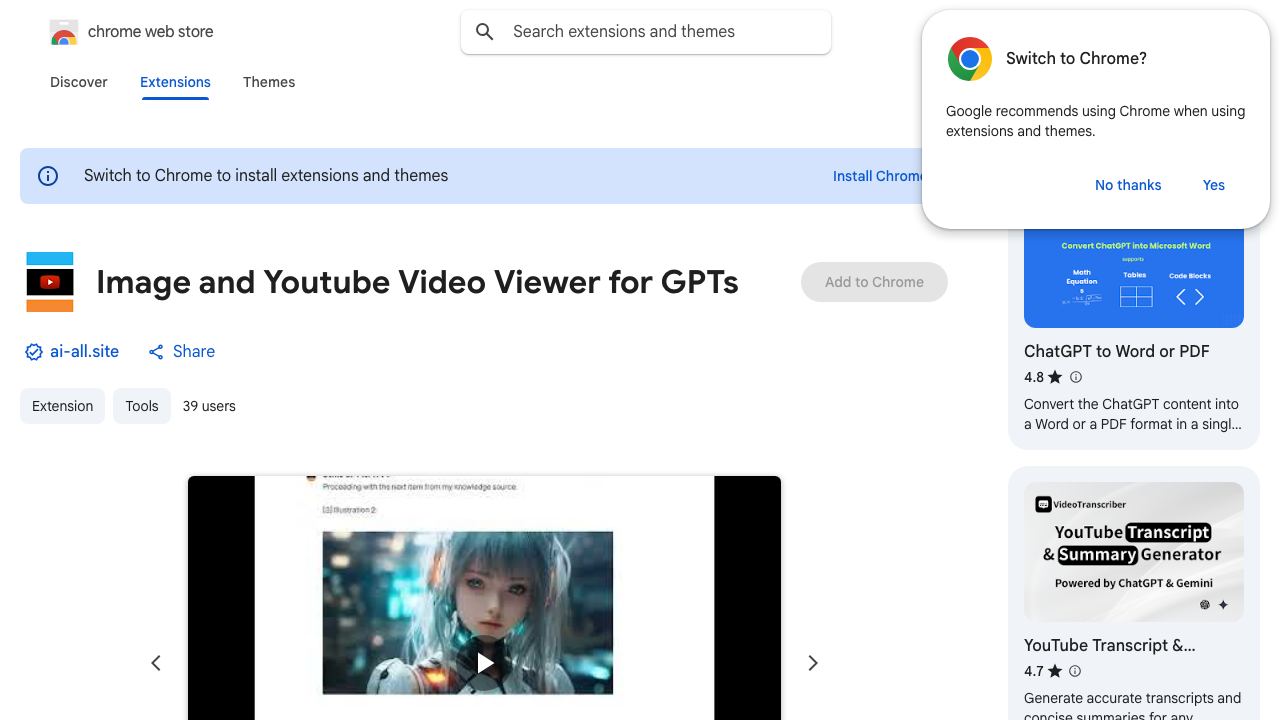Click the info icon in the blue banner

point(48,176)
